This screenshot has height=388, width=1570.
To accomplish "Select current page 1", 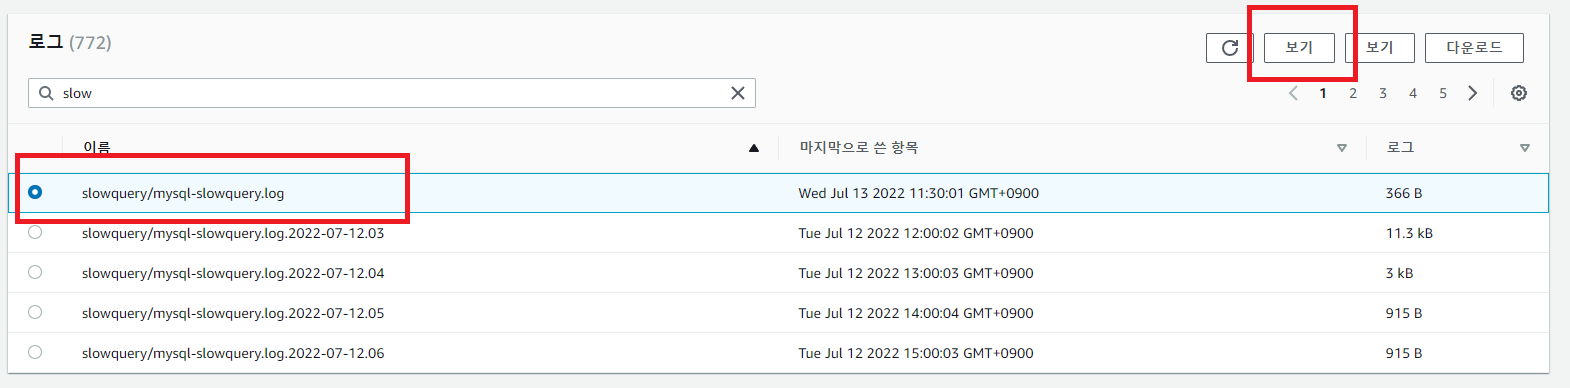I will click(1323, 93).
